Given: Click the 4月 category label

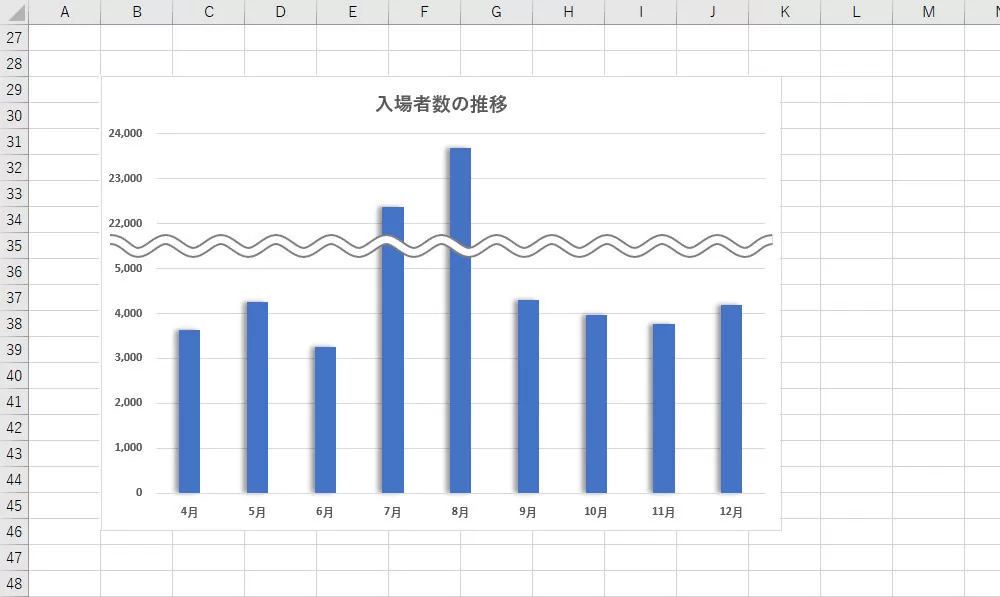Looking at the screenshot, I should click(x=189, y=512).
